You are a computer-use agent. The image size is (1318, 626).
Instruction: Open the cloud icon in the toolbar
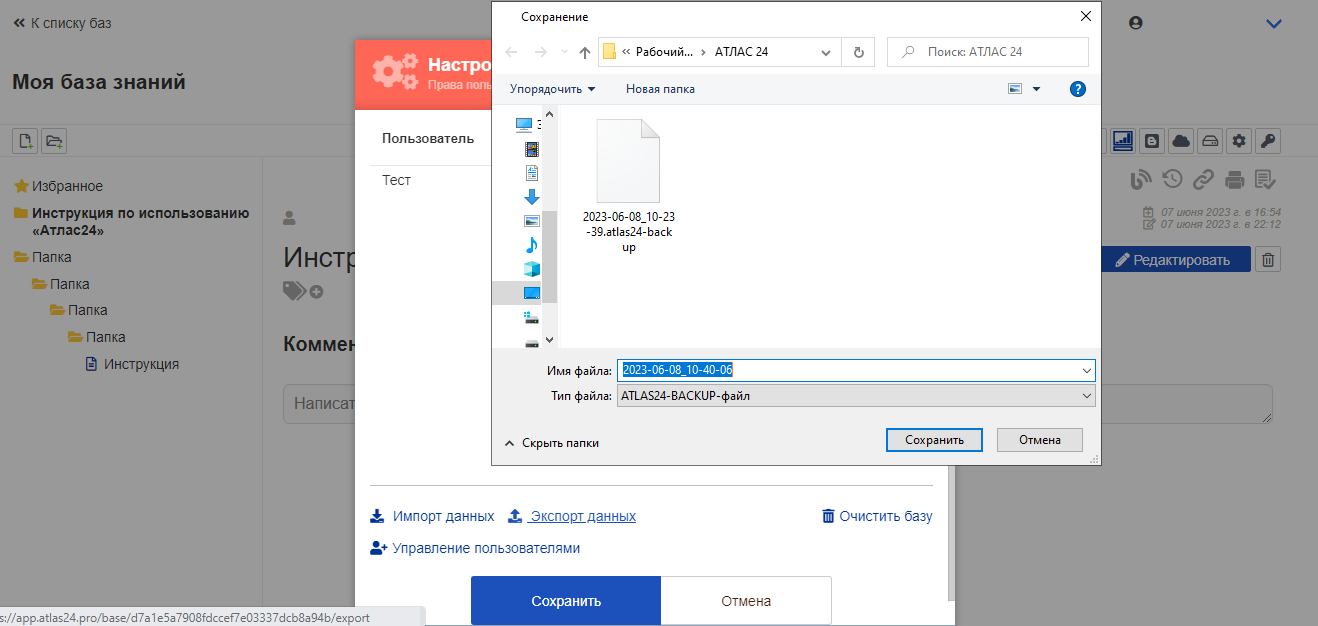click(x=1181, y=141)
